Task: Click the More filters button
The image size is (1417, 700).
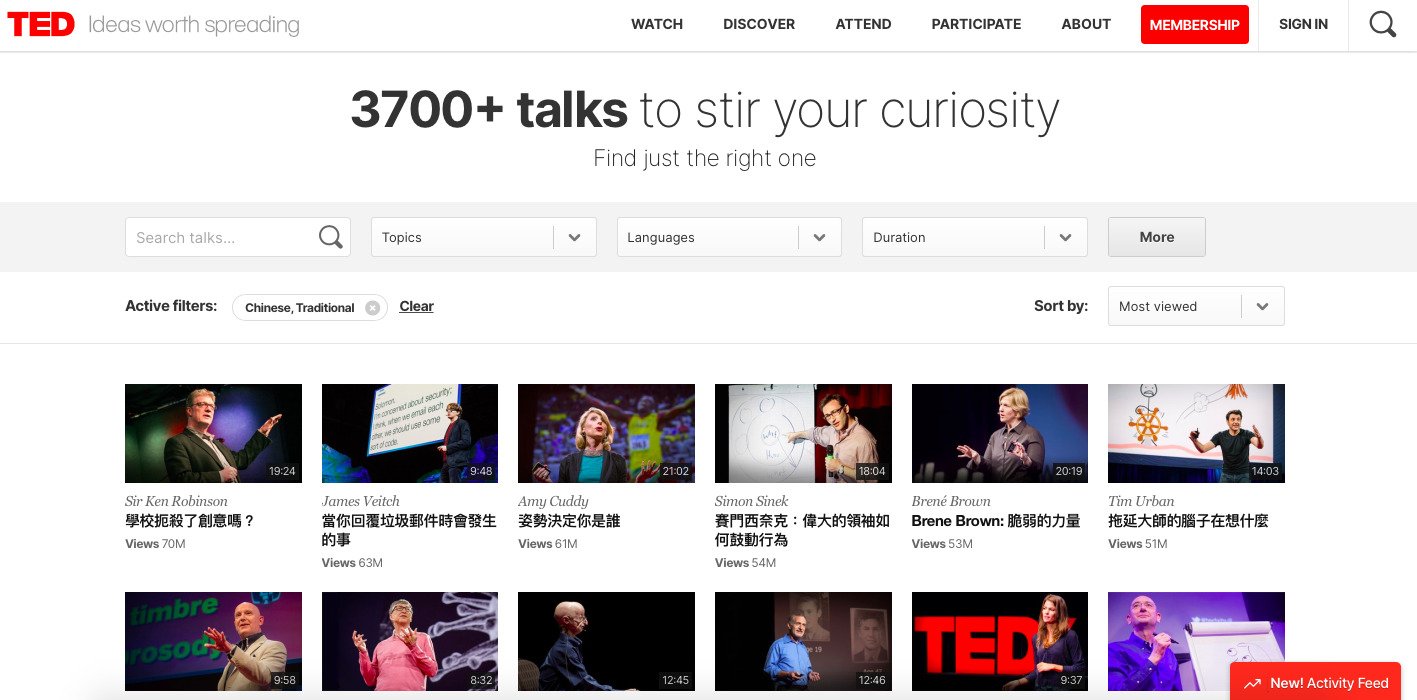Action: 1157,237
